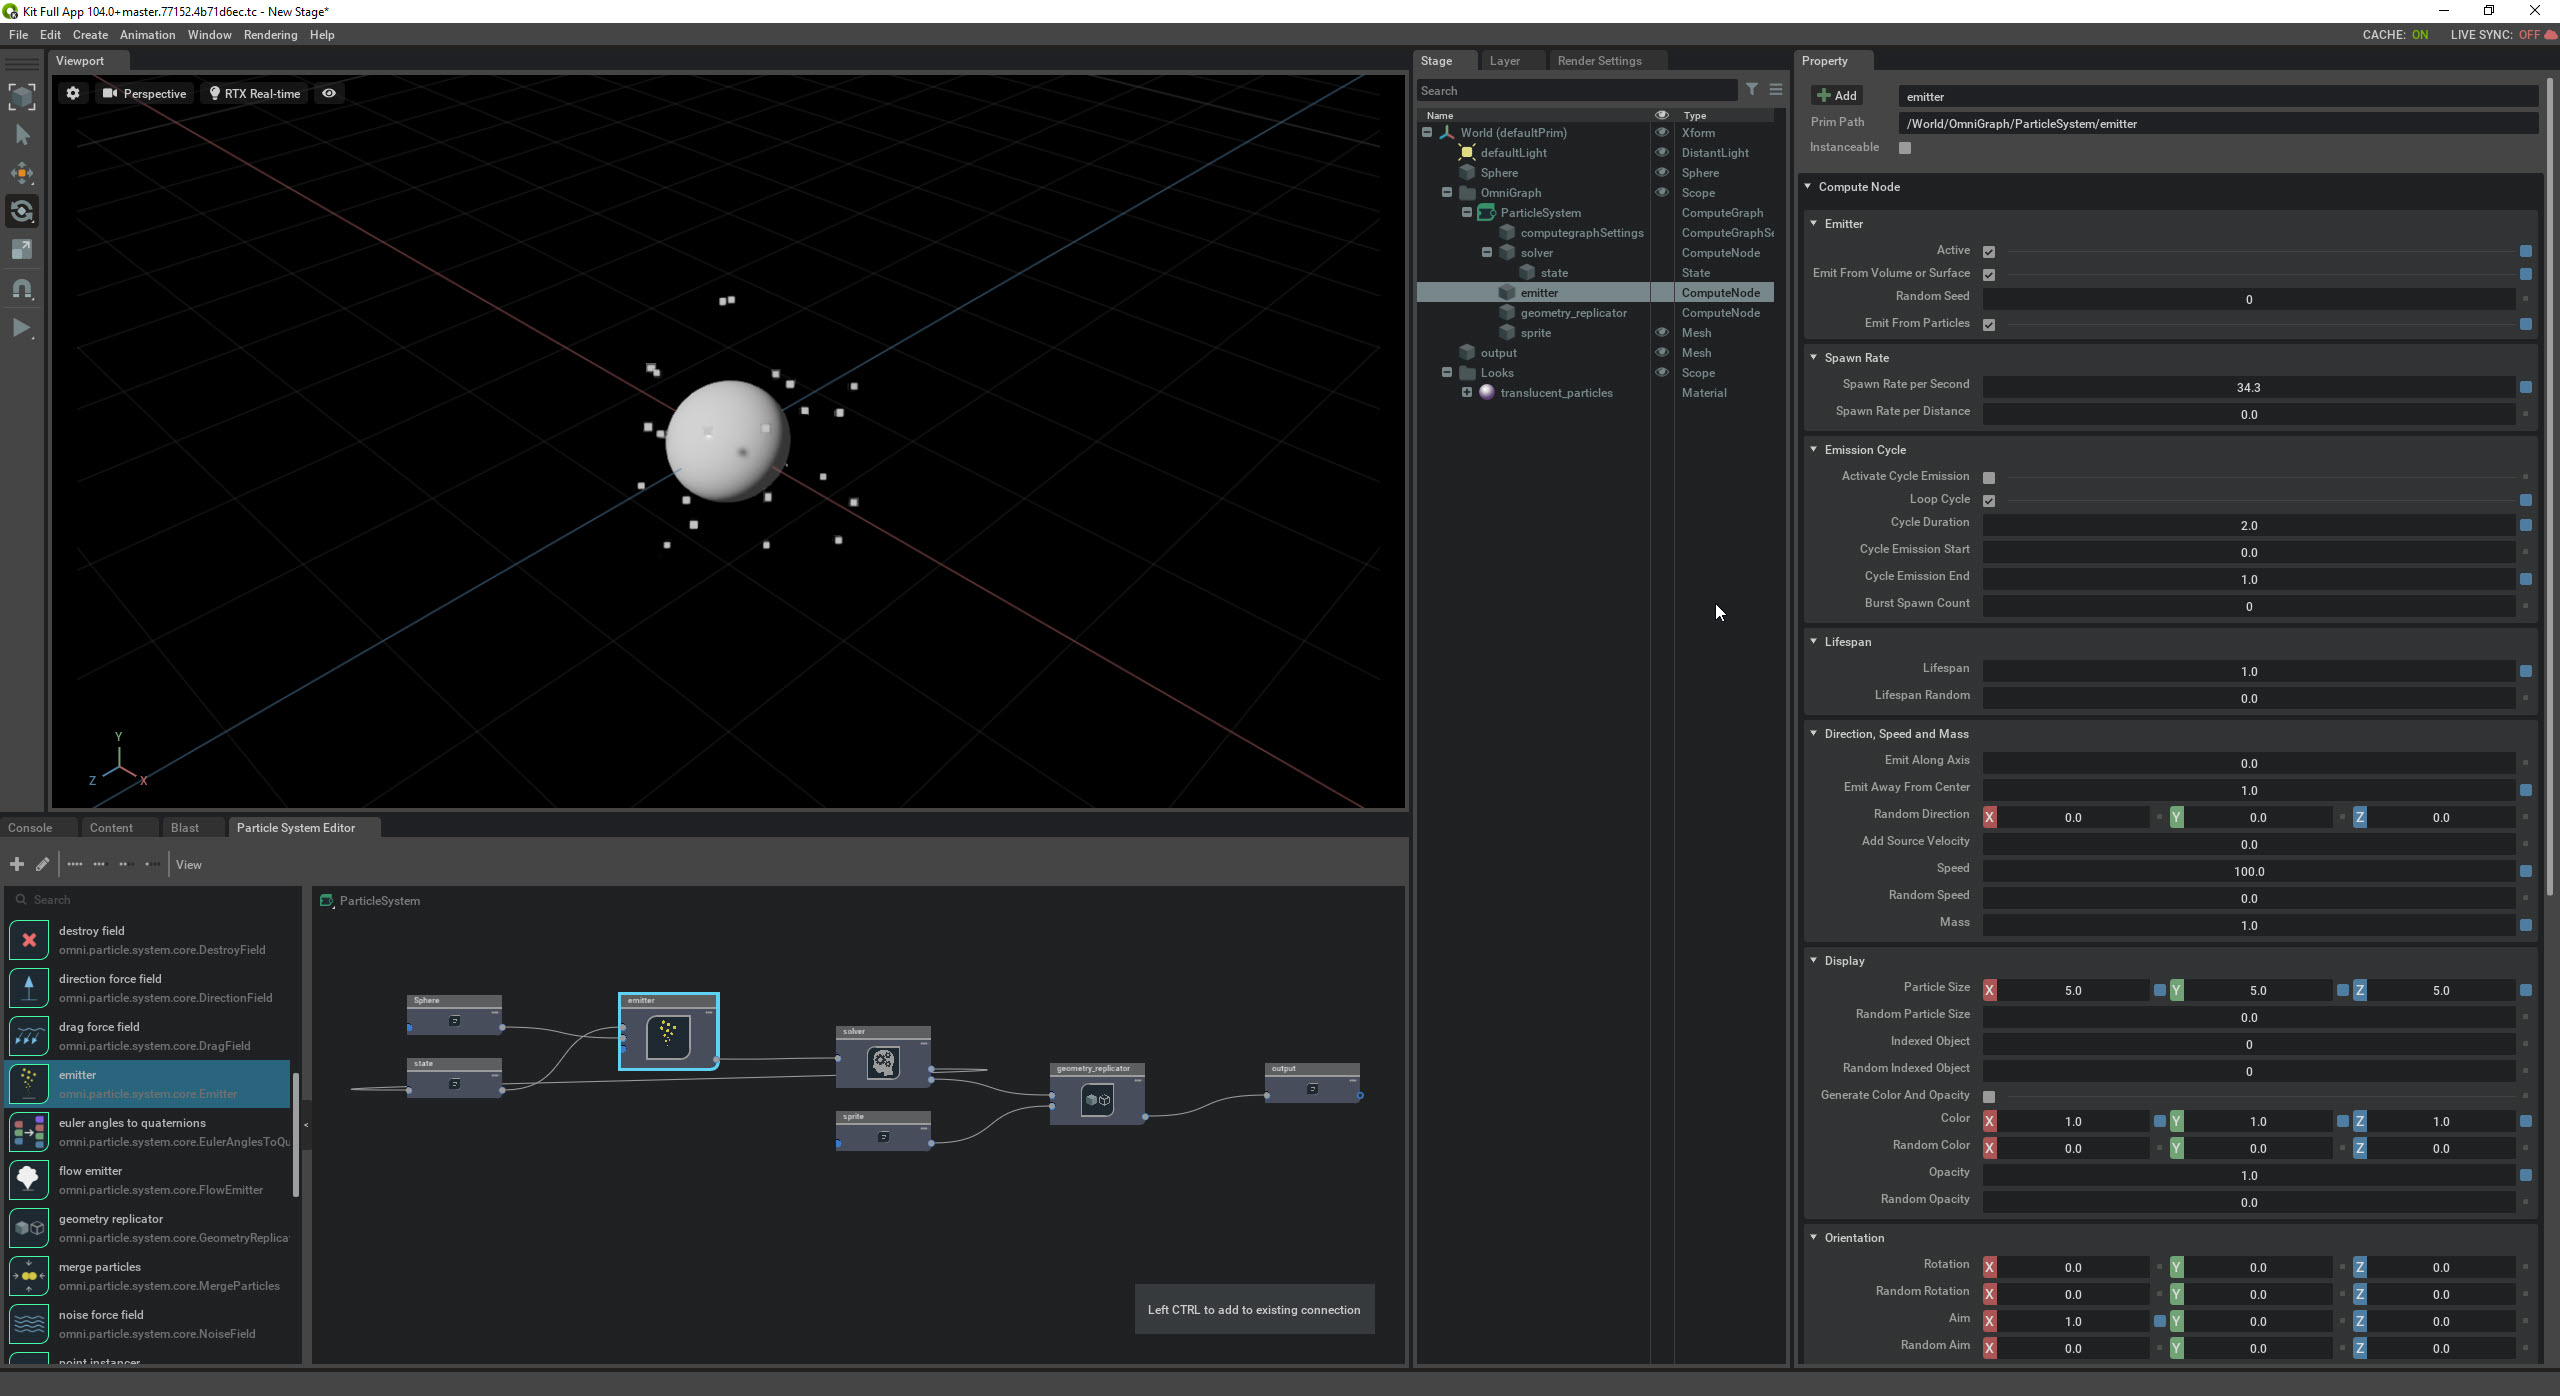Image resolution: width=2560 pixels, height=1396 pixels.
Task: Select the solver node in particle graph
Action: click(x=882, y=1059)
